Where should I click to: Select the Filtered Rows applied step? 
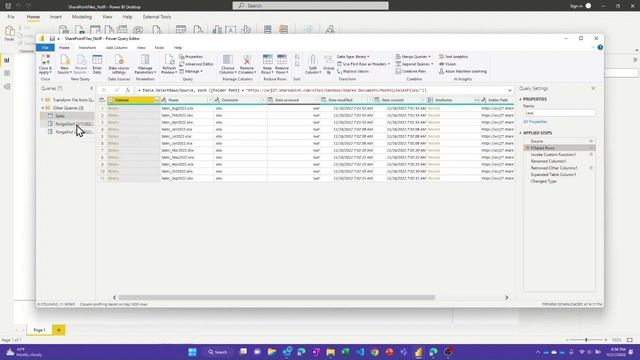[x=559, y=148]
